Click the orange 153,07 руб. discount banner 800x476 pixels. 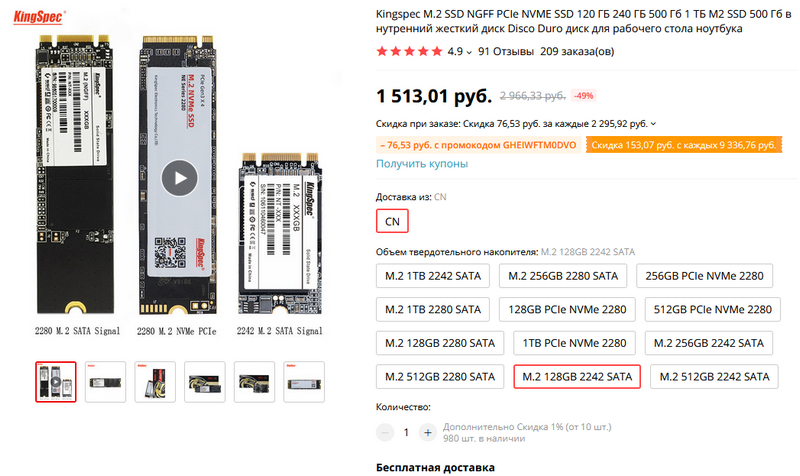pos(682,144)
